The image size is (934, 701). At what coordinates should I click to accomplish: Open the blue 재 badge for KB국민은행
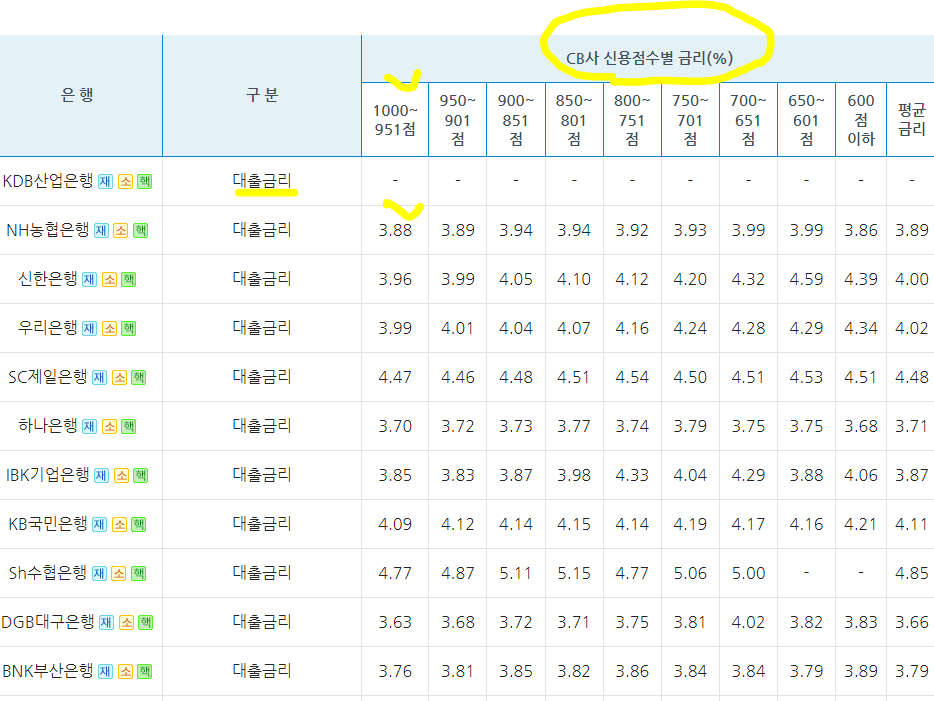[99, 525]
